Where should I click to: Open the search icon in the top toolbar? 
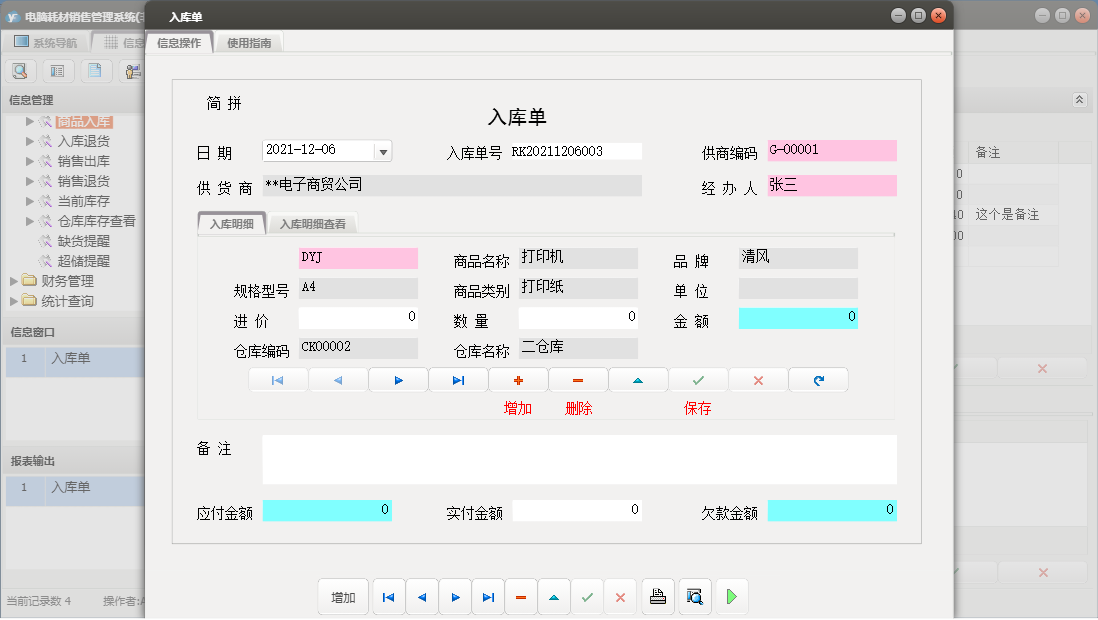pos(20,70)
